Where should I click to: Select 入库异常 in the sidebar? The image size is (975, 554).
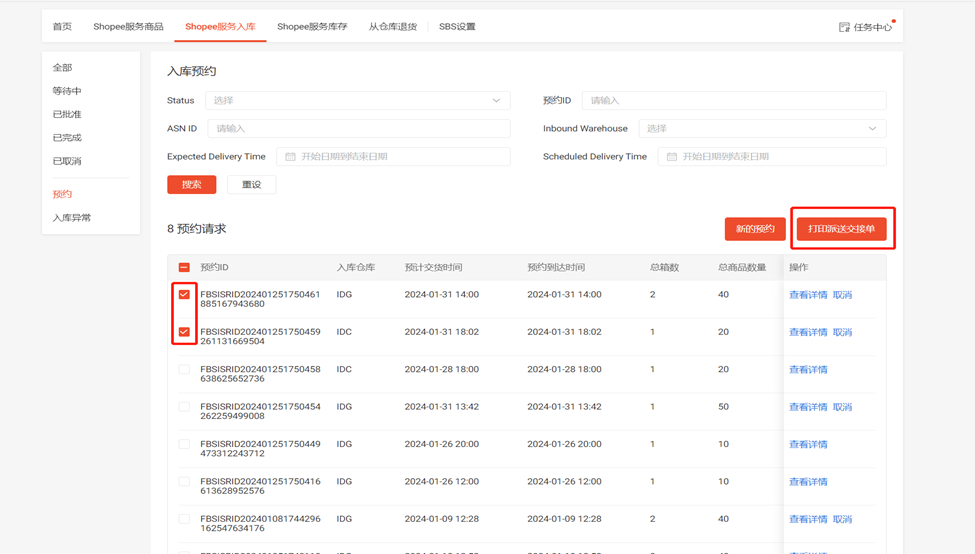pyautogui.click(x=71, y=218)
